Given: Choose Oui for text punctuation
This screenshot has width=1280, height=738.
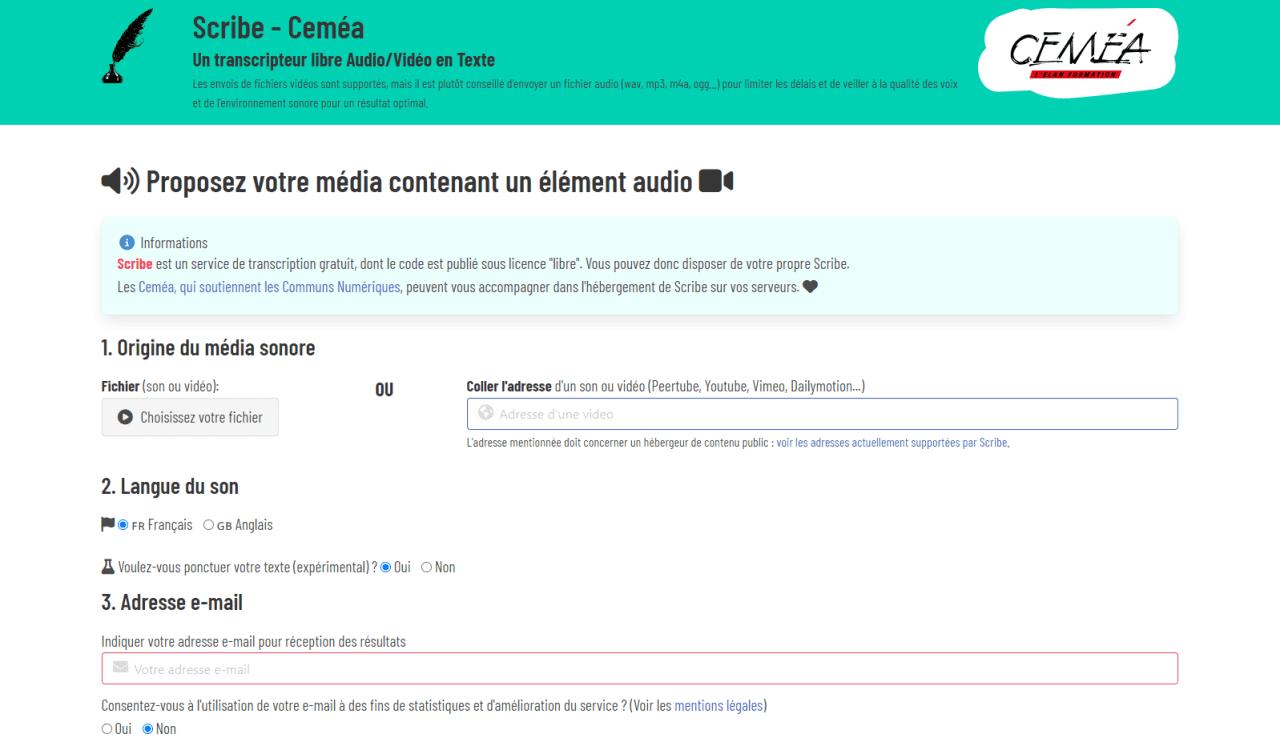Looking at the screenshot, I should tap(387, 567).
